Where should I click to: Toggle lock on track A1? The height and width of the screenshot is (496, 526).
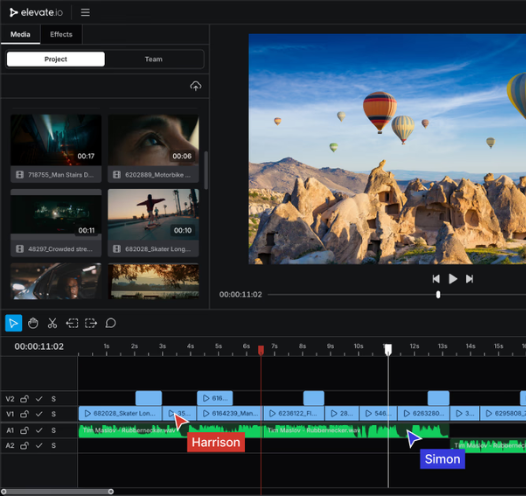[x=24, y=430]
